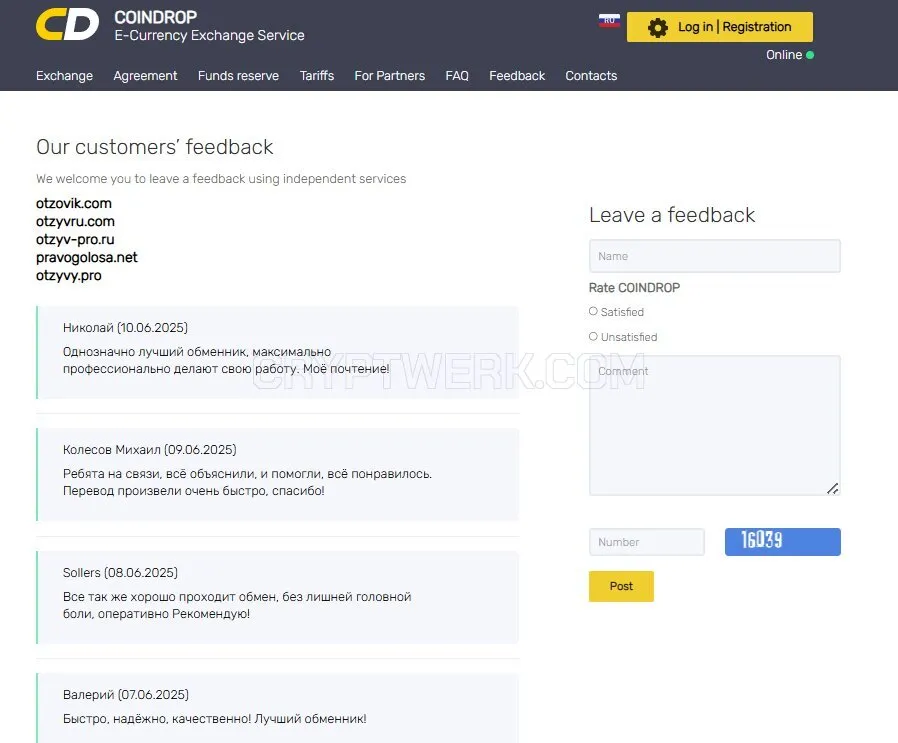The height and width of the screenshot is (743, 898).
Task: Click Log in | Registration button
Action: pyautogui.click(x=720, y=27)
